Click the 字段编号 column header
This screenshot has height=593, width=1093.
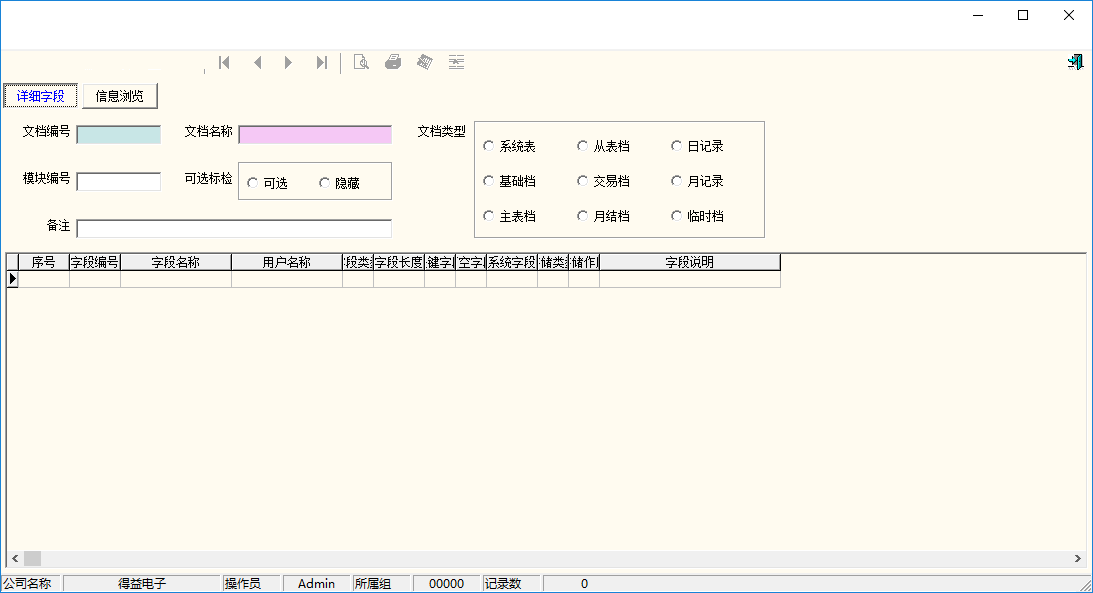[x=95, y=262]
